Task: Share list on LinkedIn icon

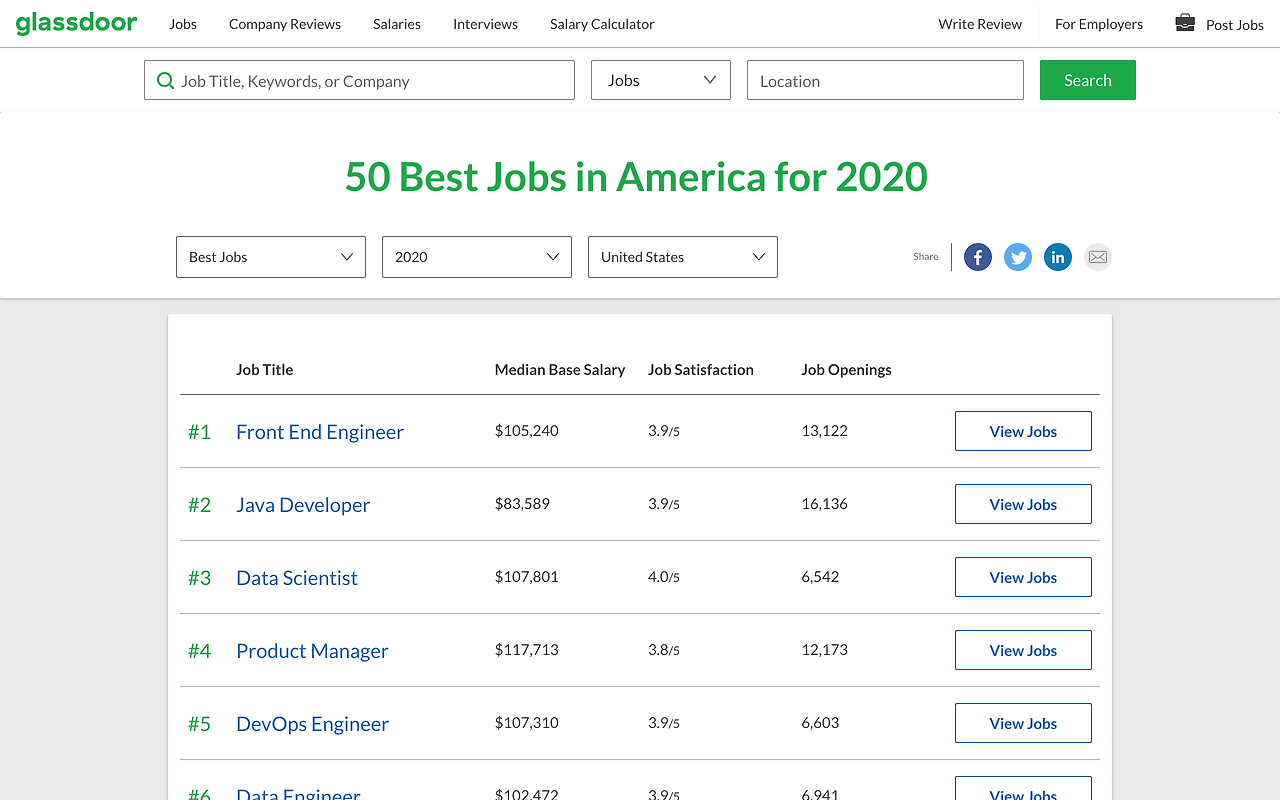Action: coord(1058,257)
